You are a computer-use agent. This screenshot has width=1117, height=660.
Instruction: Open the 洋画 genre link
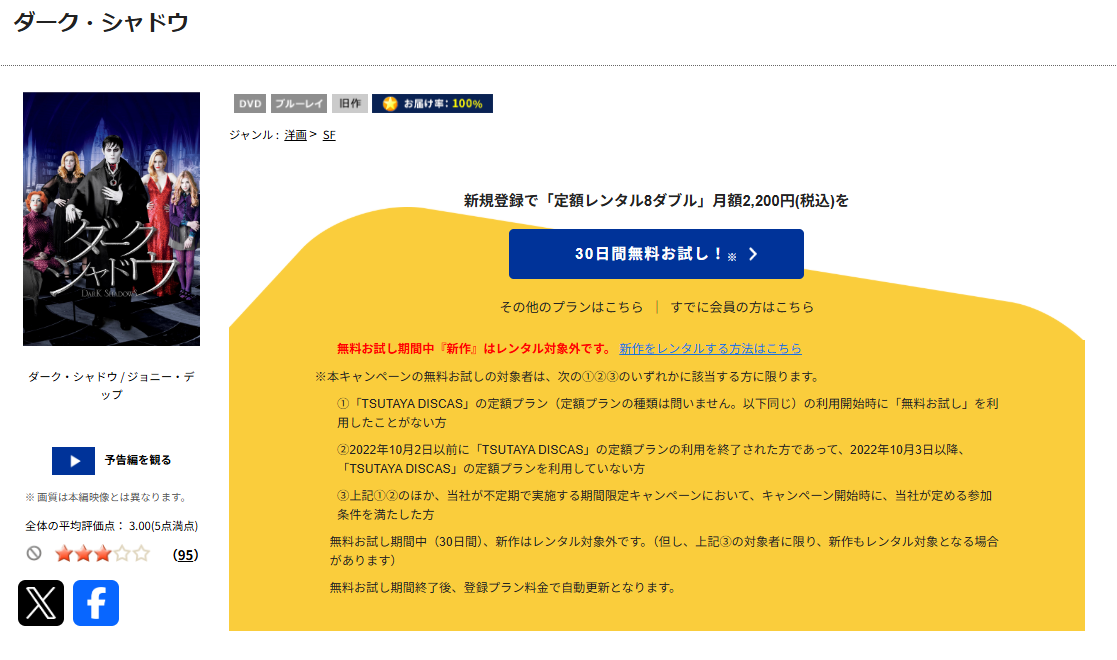(x=296, y=135)
